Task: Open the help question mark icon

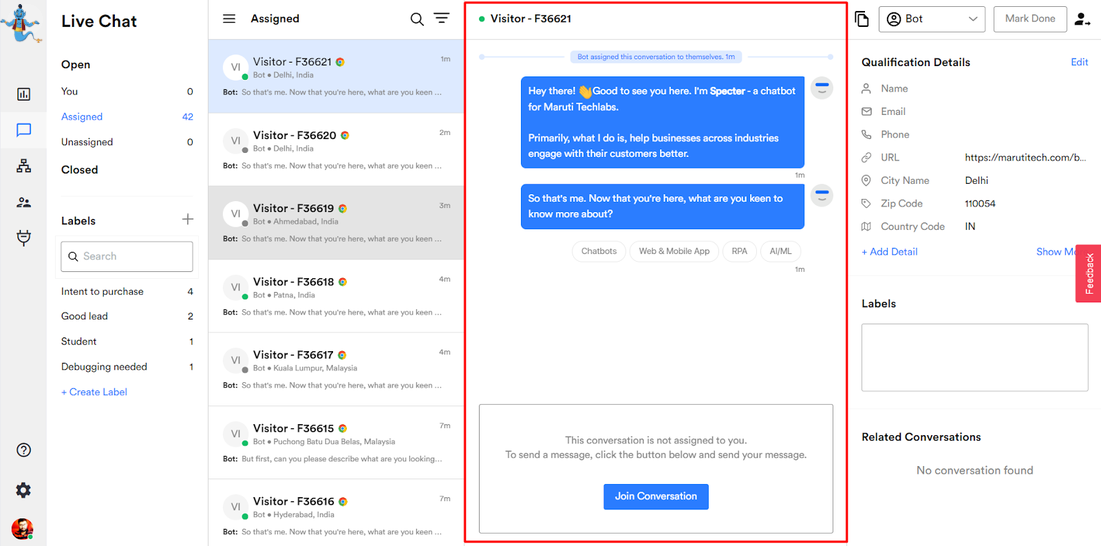Action: pos(23,450)
